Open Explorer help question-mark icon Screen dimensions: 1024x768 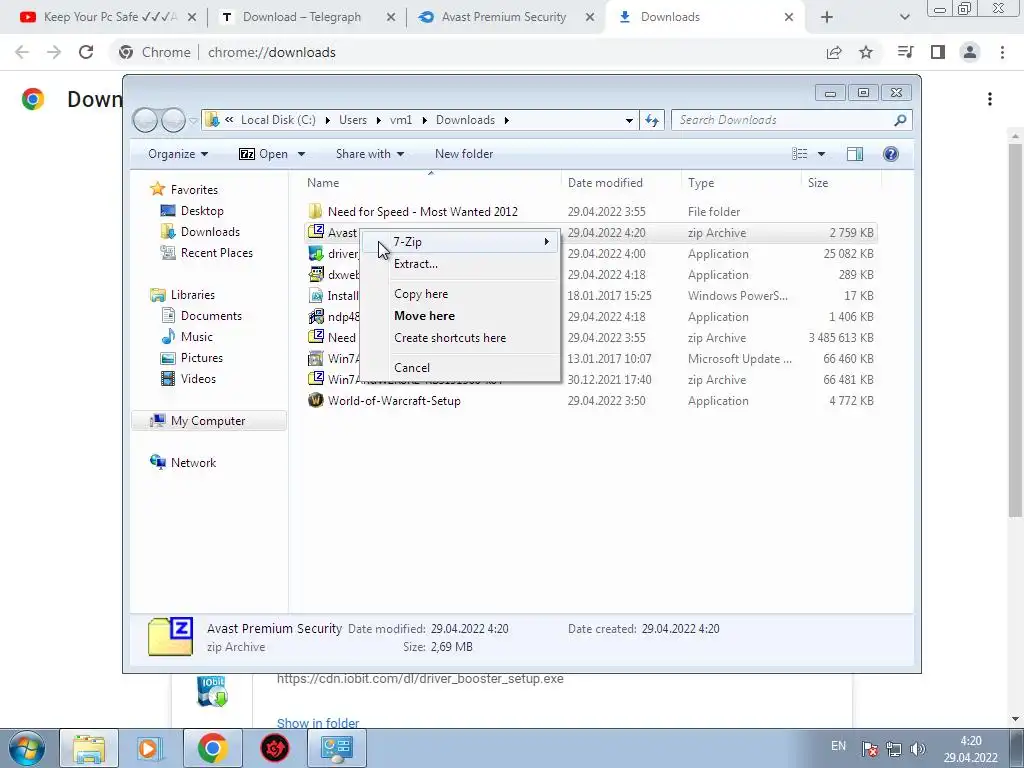click(x=890, y=154)
